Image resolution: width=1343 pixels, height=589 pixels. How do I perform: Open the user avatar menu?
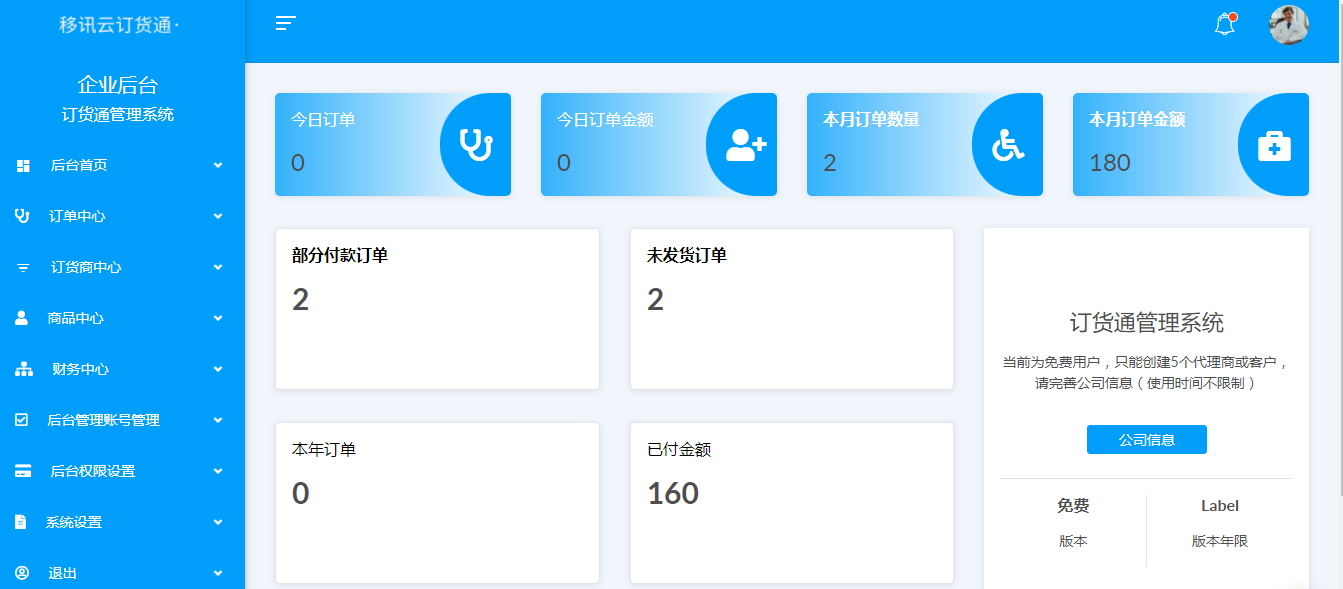(1289, 25)
